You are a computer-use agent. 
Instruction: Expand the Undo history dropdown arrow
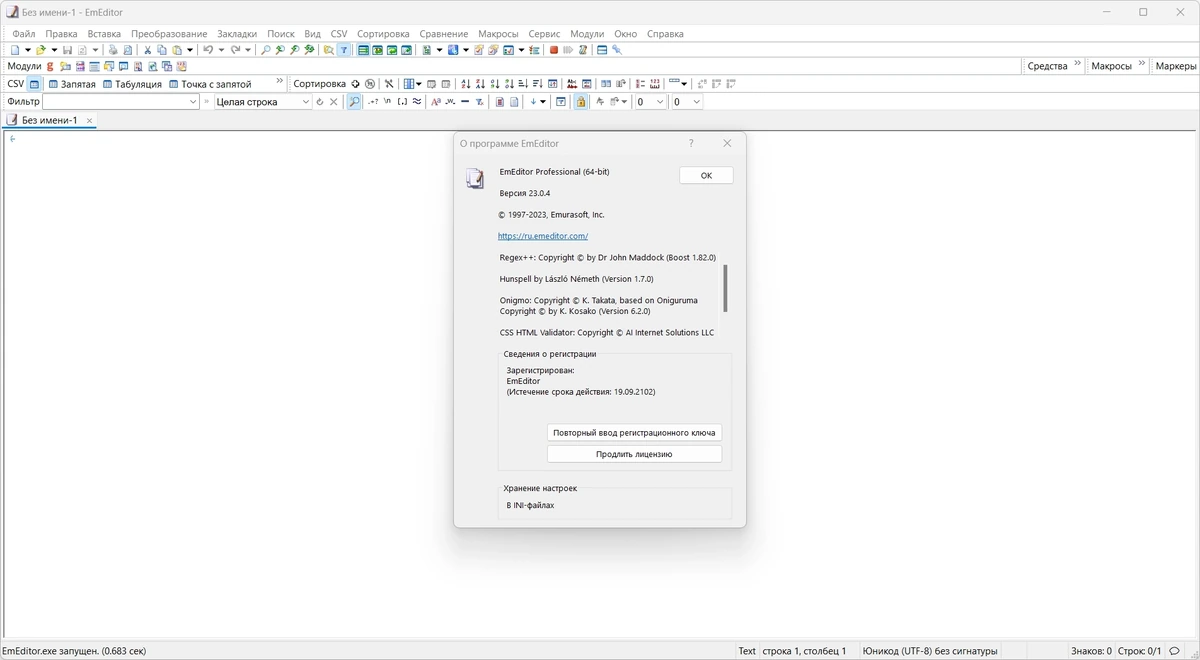coord(221,50)
